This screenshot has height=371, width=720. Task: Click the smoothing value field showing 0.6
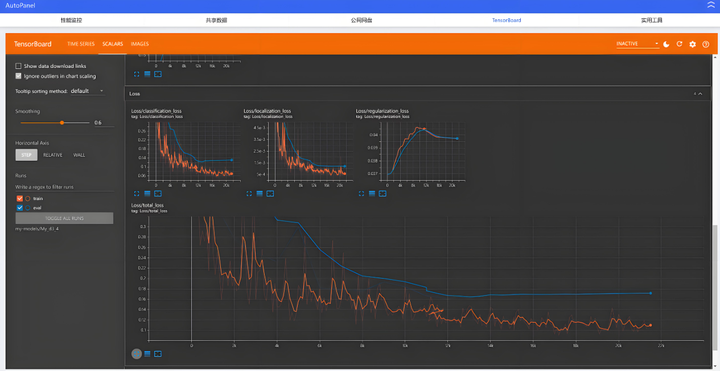tap(104, 123)
